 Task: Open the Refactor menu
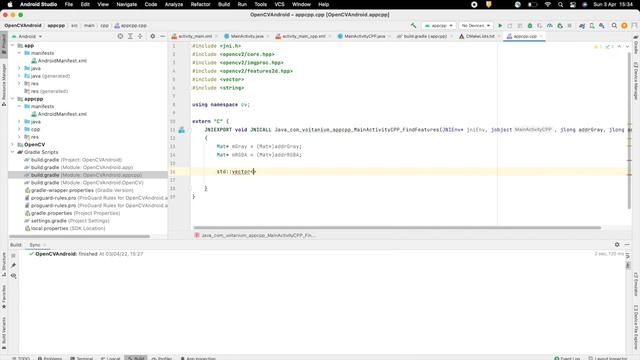pos(200,4)
